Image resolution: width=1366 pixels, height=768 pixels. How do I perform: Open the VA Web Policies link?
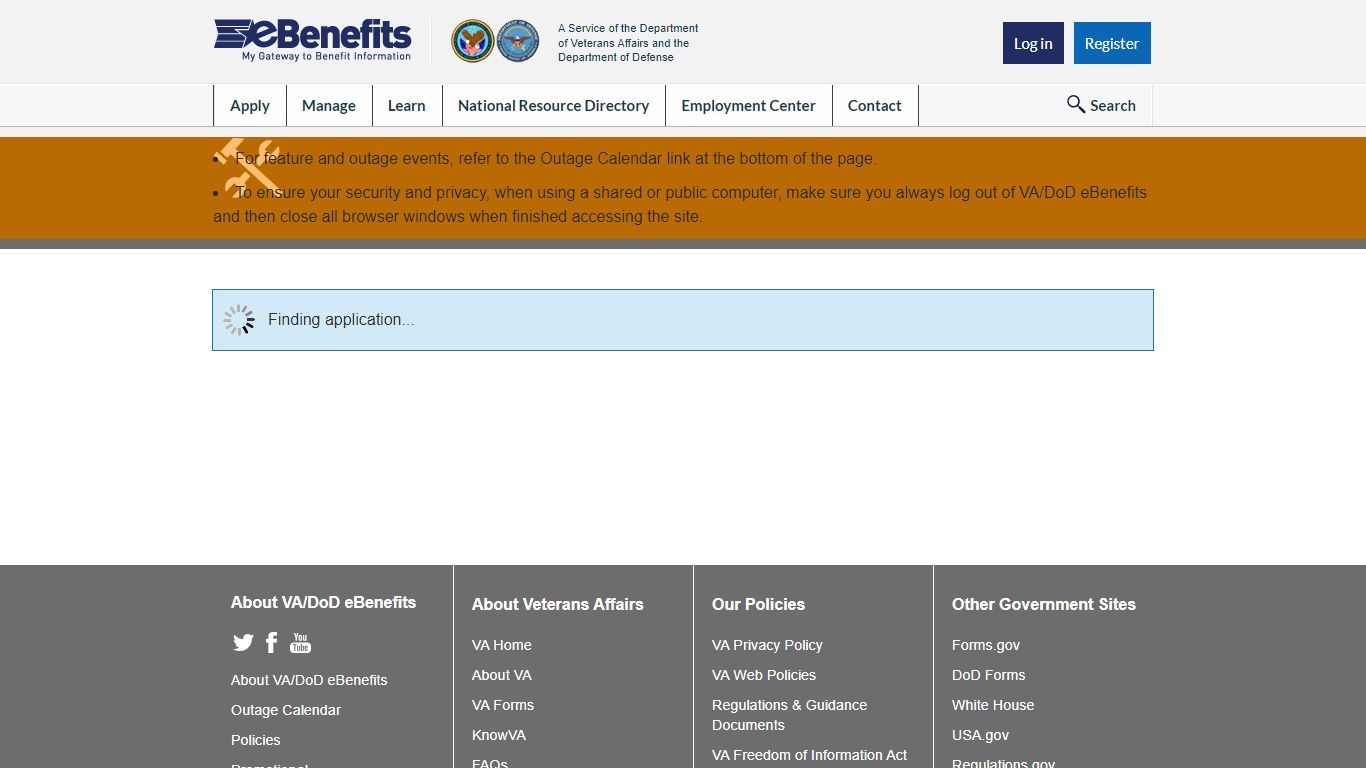764,675
